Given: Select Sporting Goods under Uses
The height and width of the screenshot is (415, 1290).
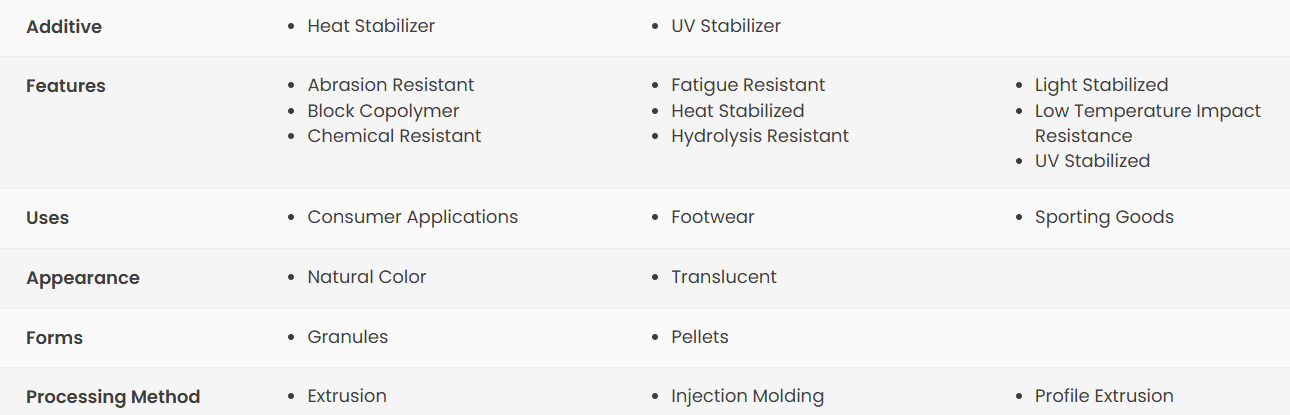Looking at the screenshot, I should 1104,217.
